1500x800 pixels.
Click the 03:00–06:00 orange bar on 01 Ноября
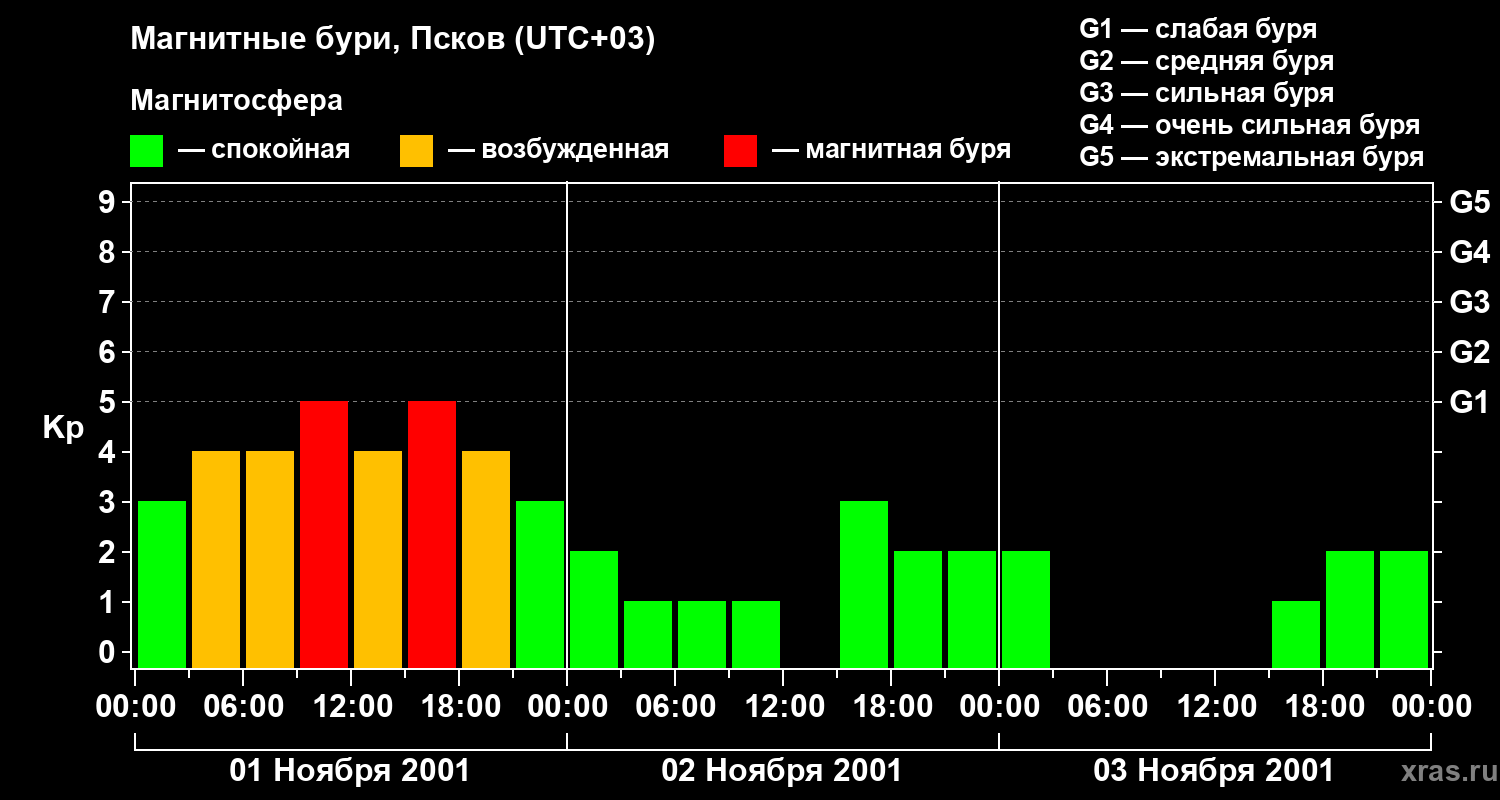(216, 559)
